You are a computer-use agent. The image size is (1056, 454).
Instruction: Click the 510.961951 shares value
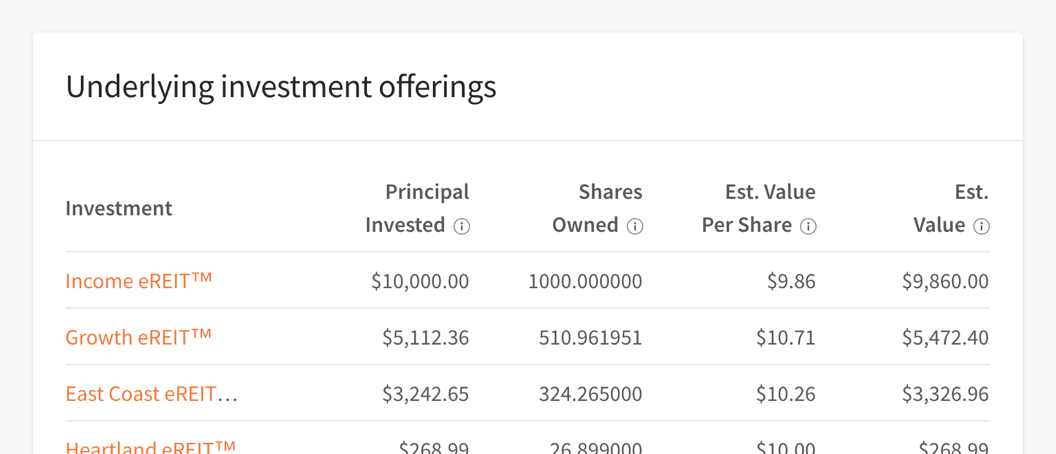[x=590, y=338]
